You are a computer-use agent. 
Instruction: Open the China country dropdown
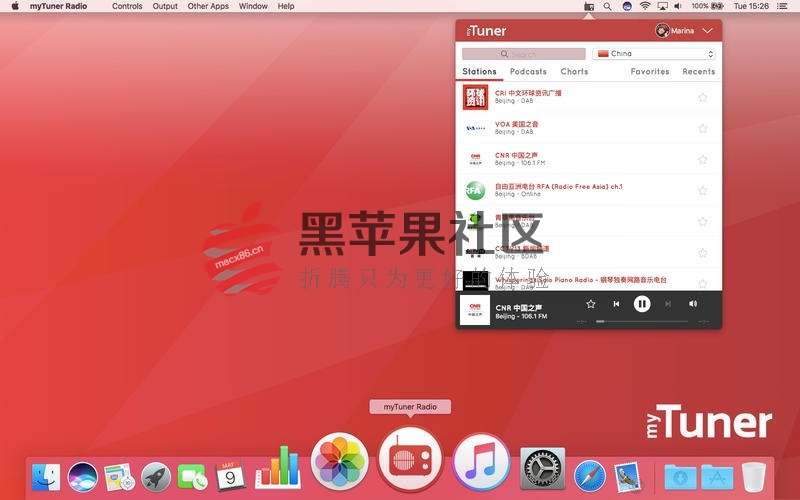653,54
